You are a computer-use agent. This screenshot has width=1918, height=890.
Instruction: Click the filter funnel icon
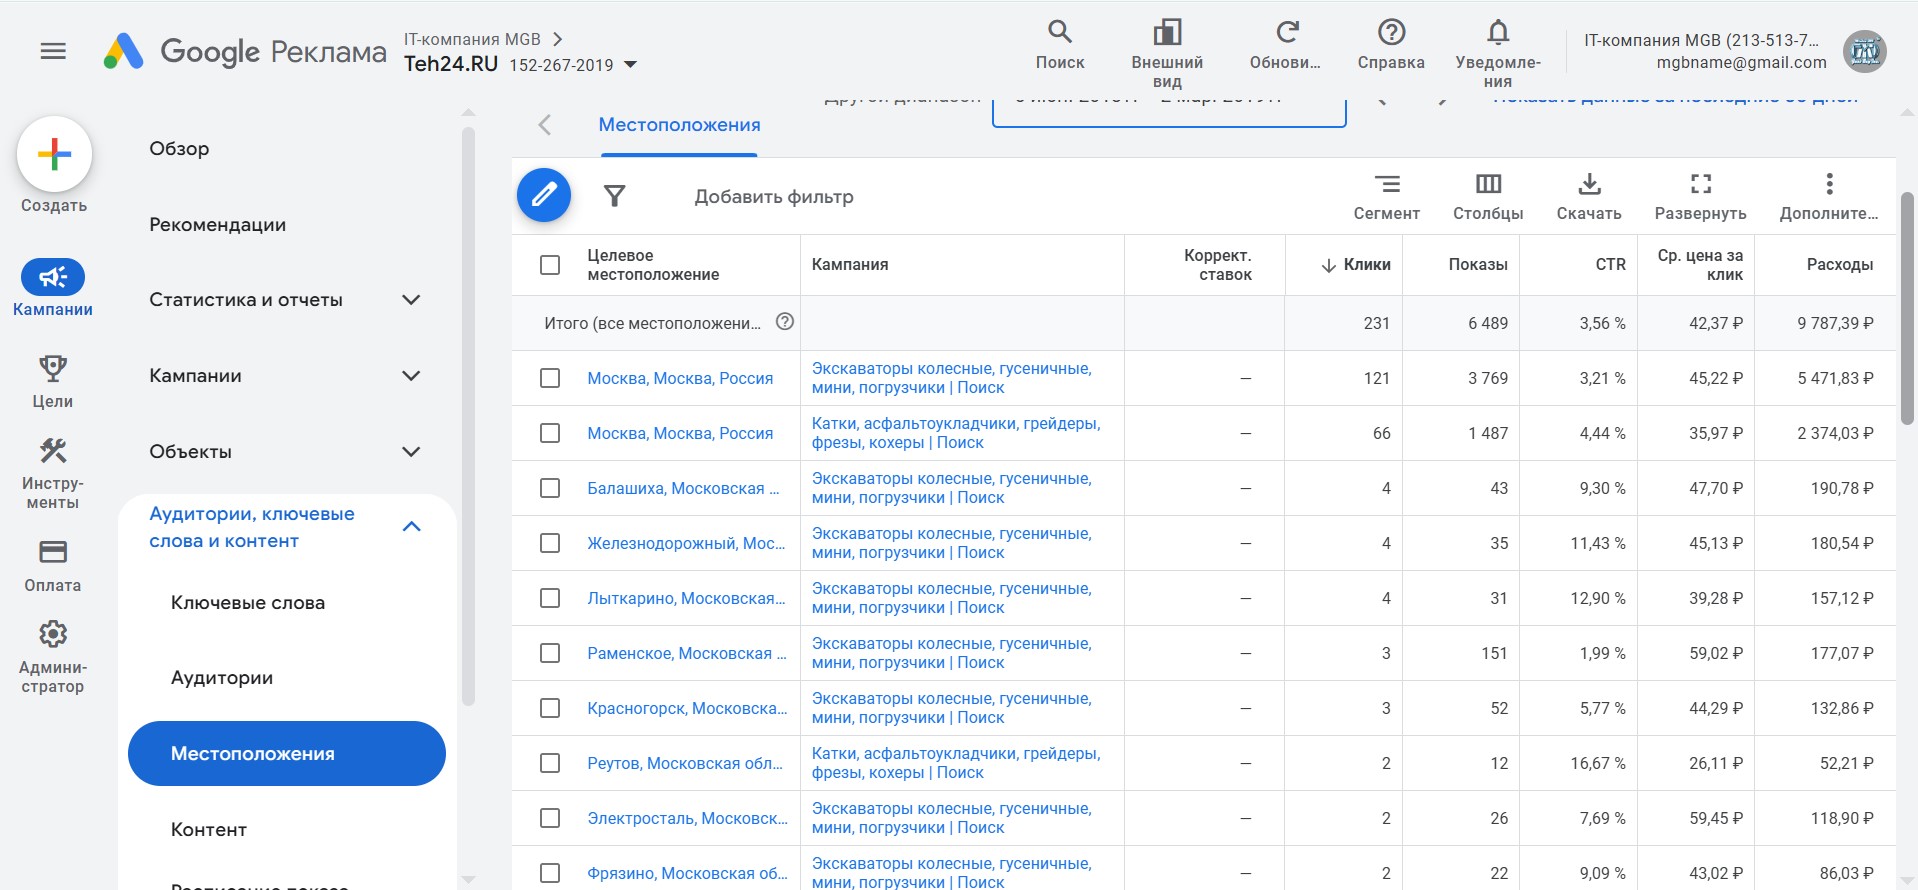point(615,196)
